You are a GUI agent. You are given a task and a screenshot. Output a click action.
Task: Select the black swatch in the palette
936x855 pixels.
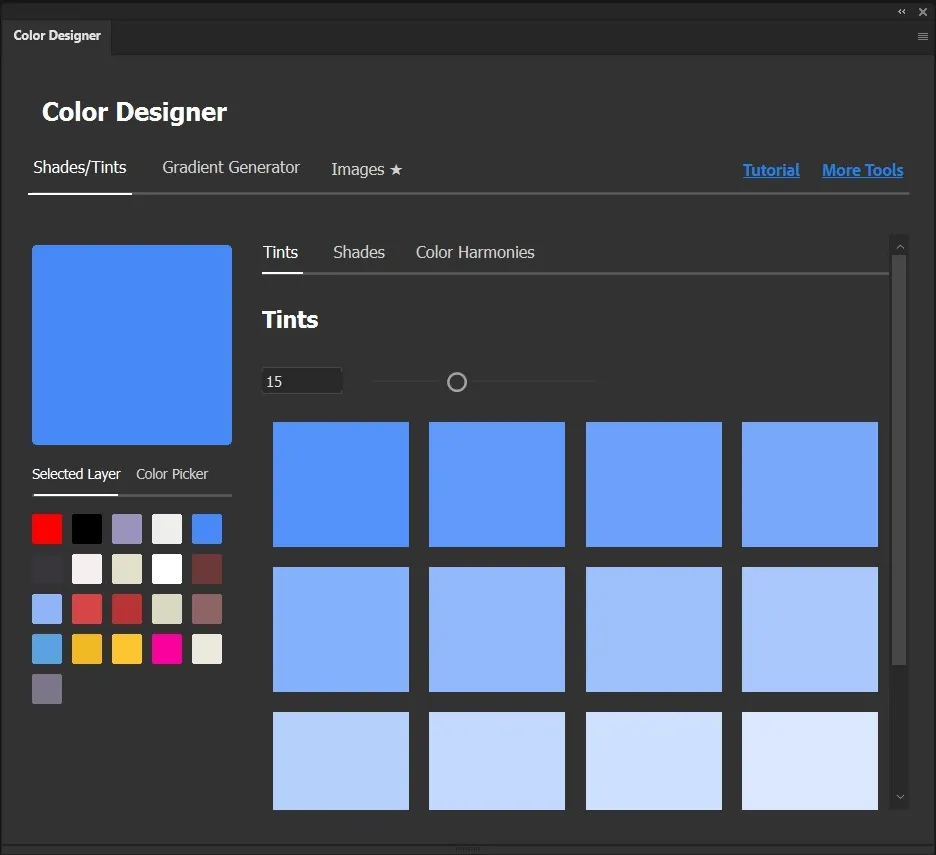click(x=87, y=529)
